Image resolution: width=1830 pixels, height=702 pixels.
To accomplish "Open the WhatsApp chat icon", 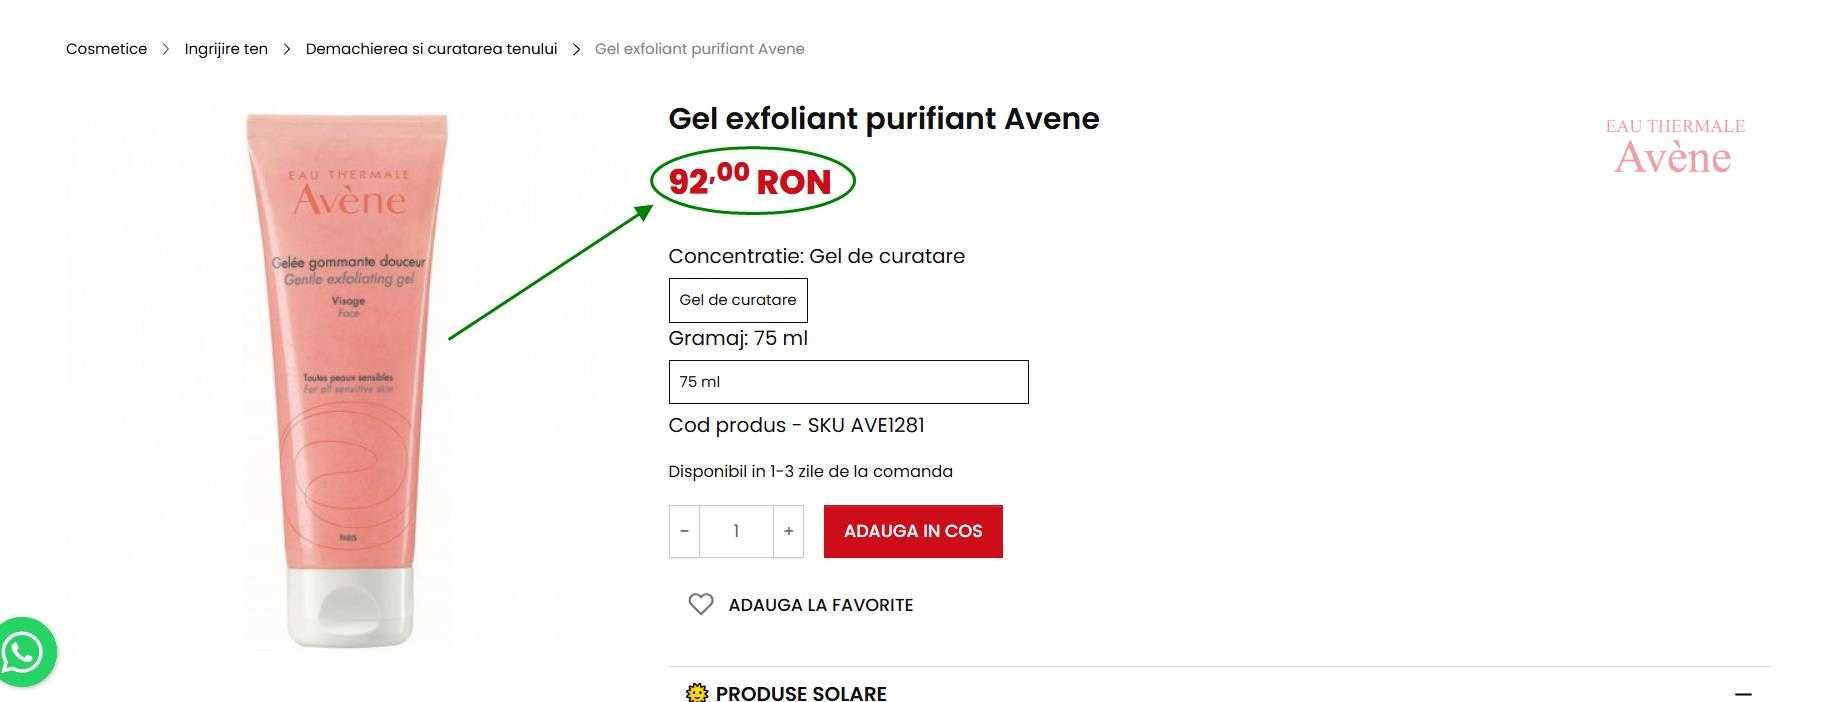I will point(24,653).
